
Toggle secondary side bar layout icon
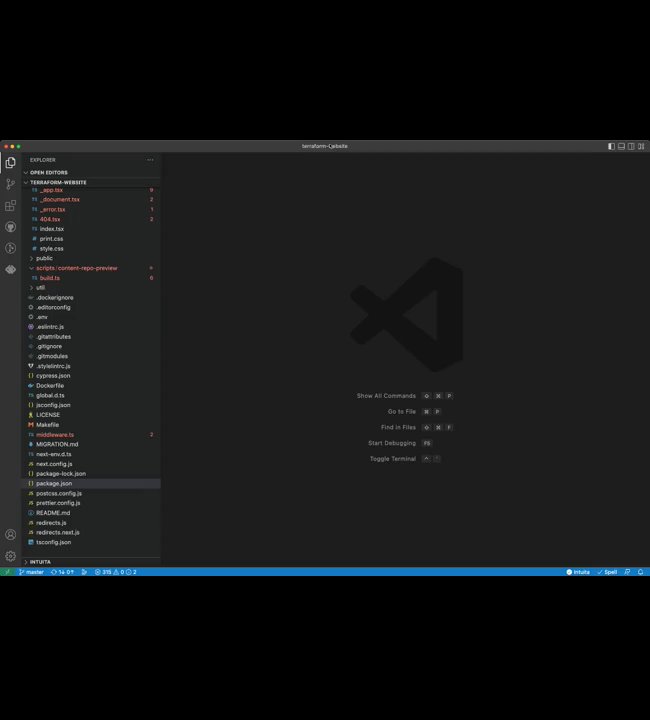[631, 146]
